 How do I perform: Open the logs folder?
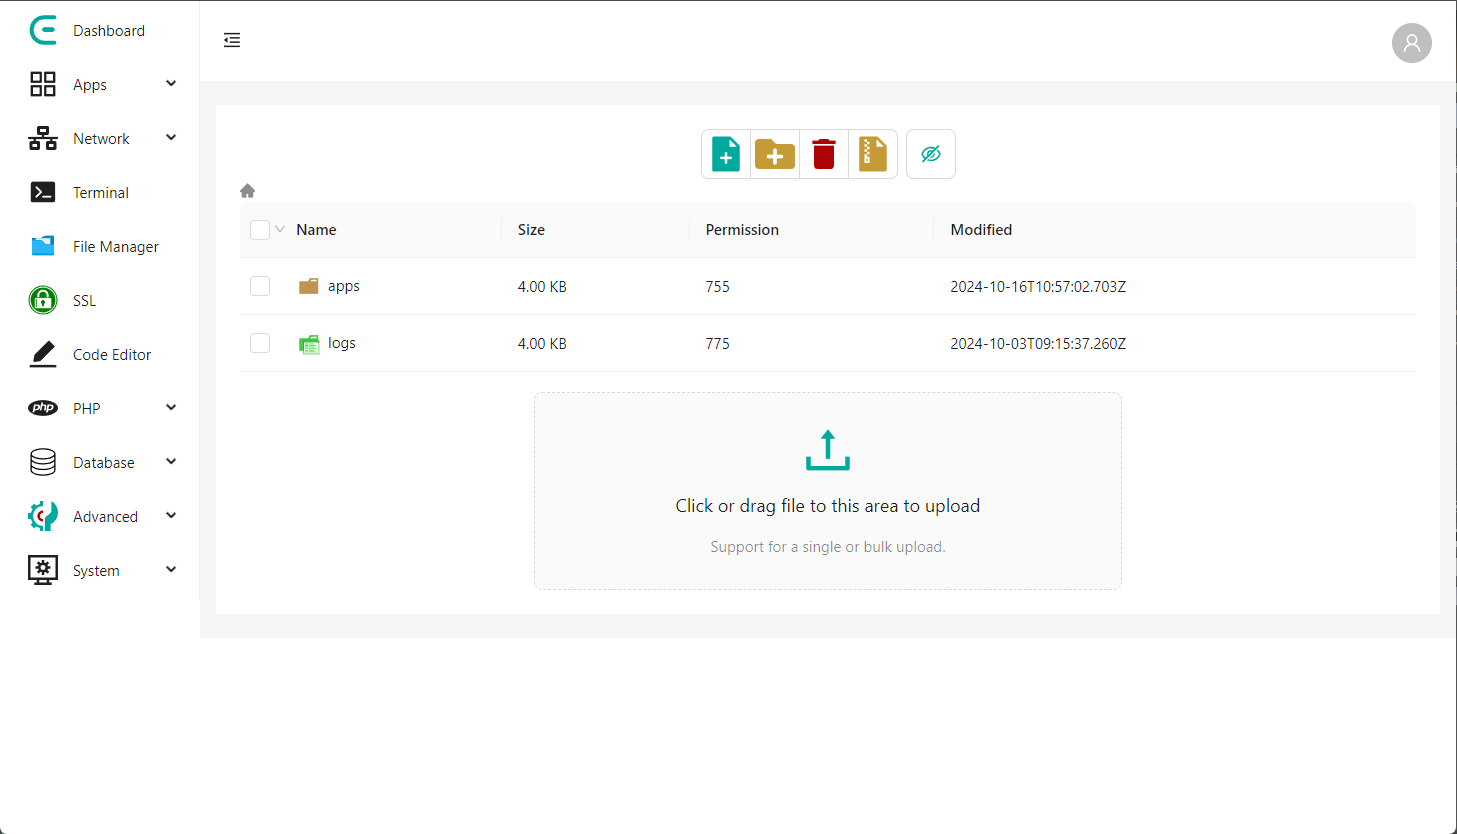342,343
